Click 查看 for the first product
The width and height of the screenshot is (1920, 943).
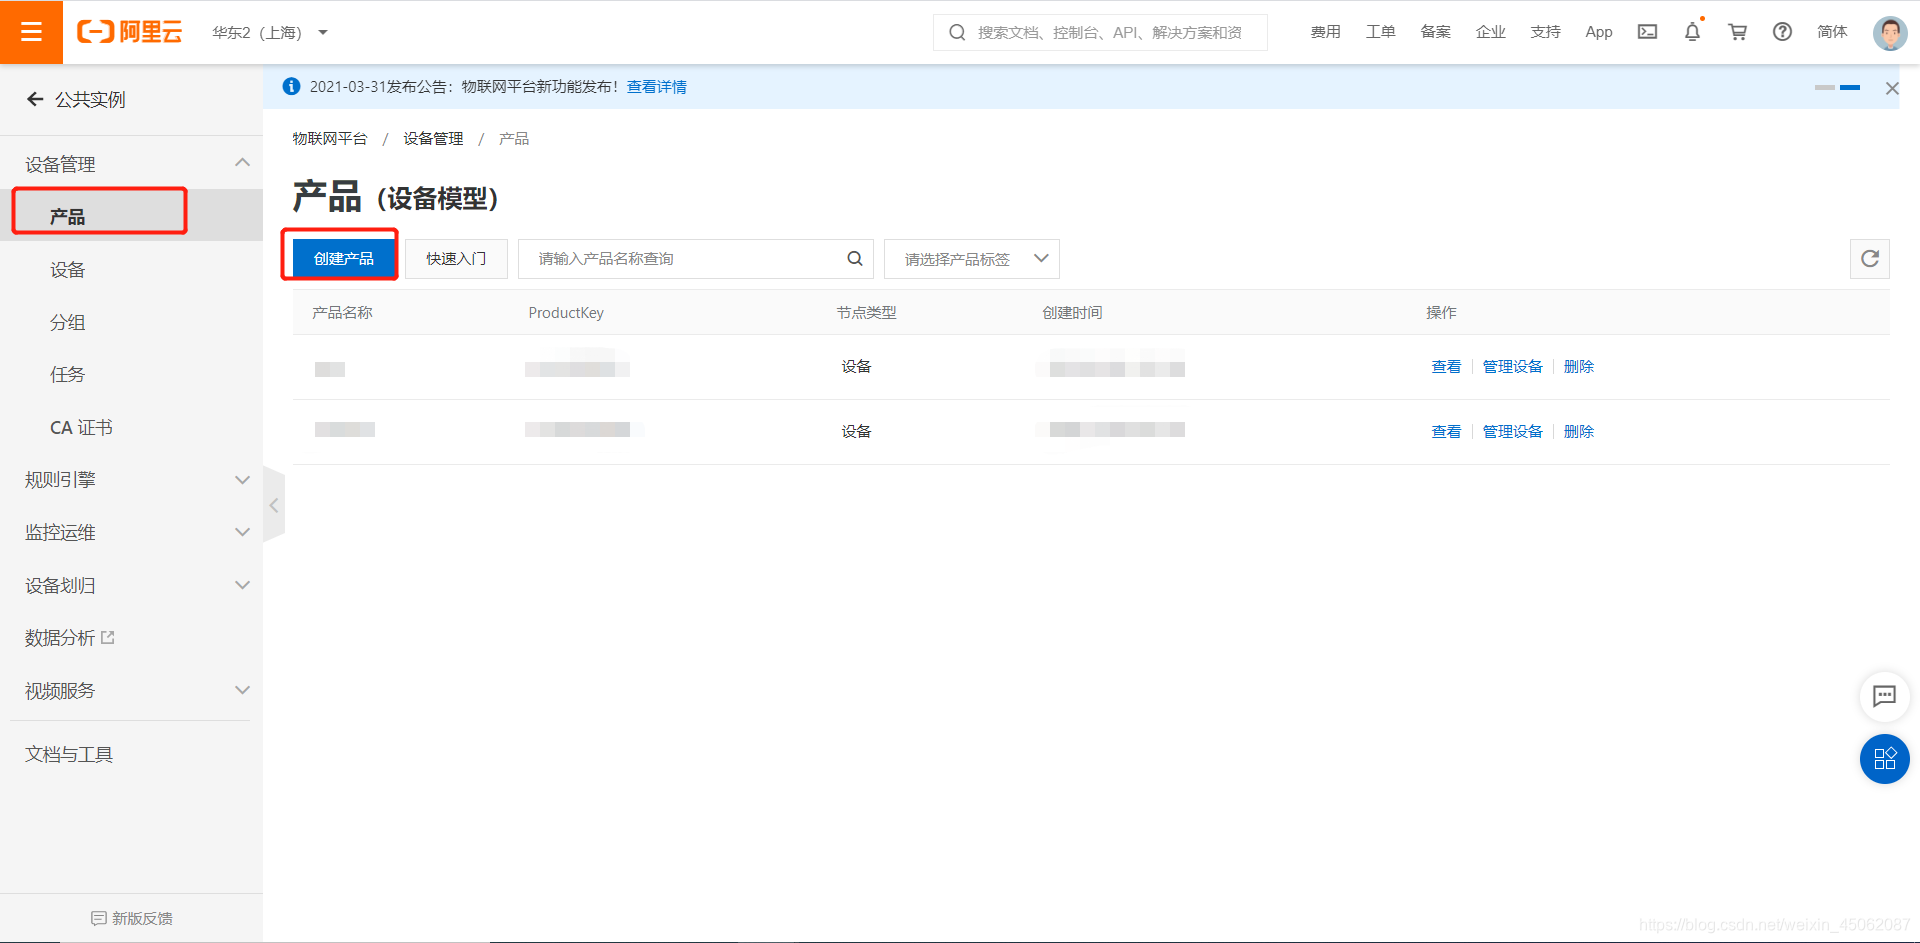(1446, 366)
